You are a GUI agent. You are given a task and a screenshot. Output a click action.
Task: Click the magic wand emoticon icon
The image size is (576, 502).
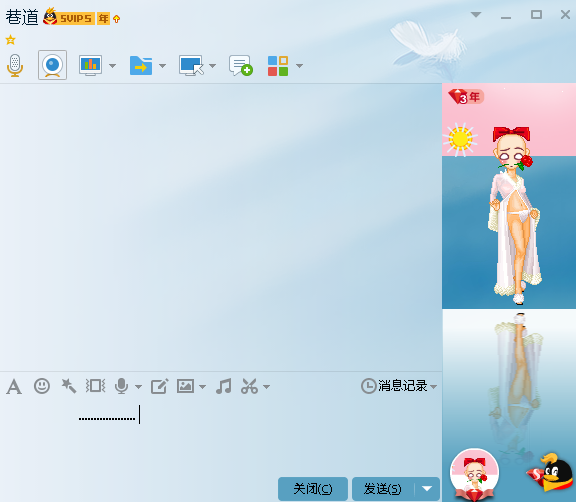point(69,386)
